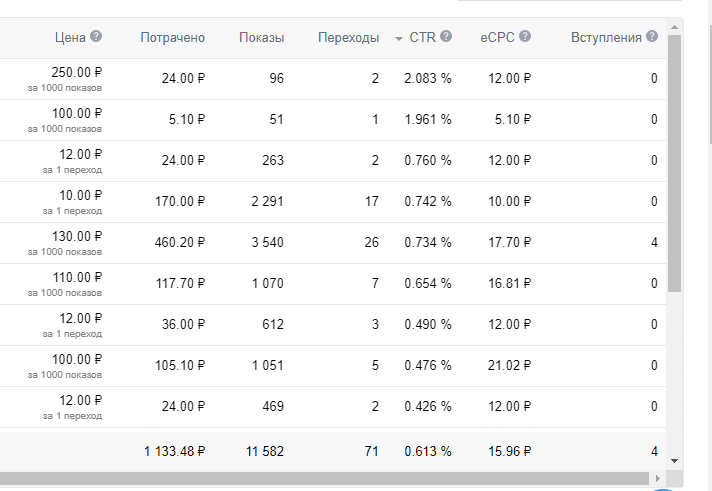
Task: Click the 250.00 ₽ price cell
Action: coord(77,72)
